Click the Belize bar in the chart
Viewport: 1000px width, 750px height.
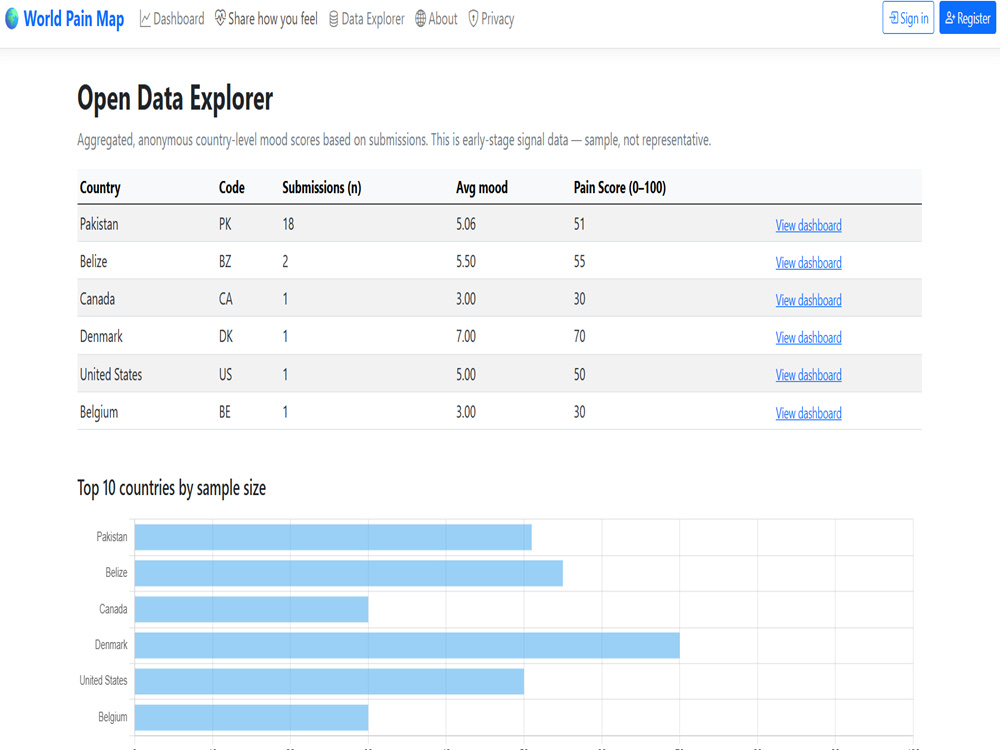point(348,573)
